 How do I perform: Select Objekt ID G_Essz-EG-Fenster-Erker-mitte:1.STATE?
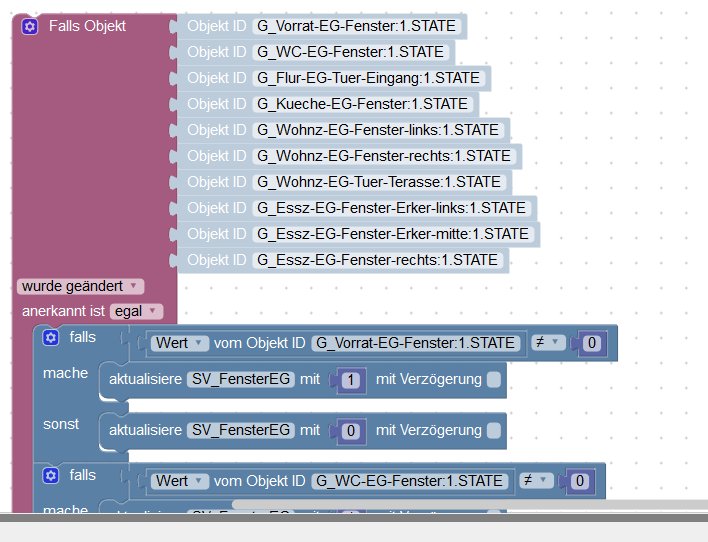[393, 234]
